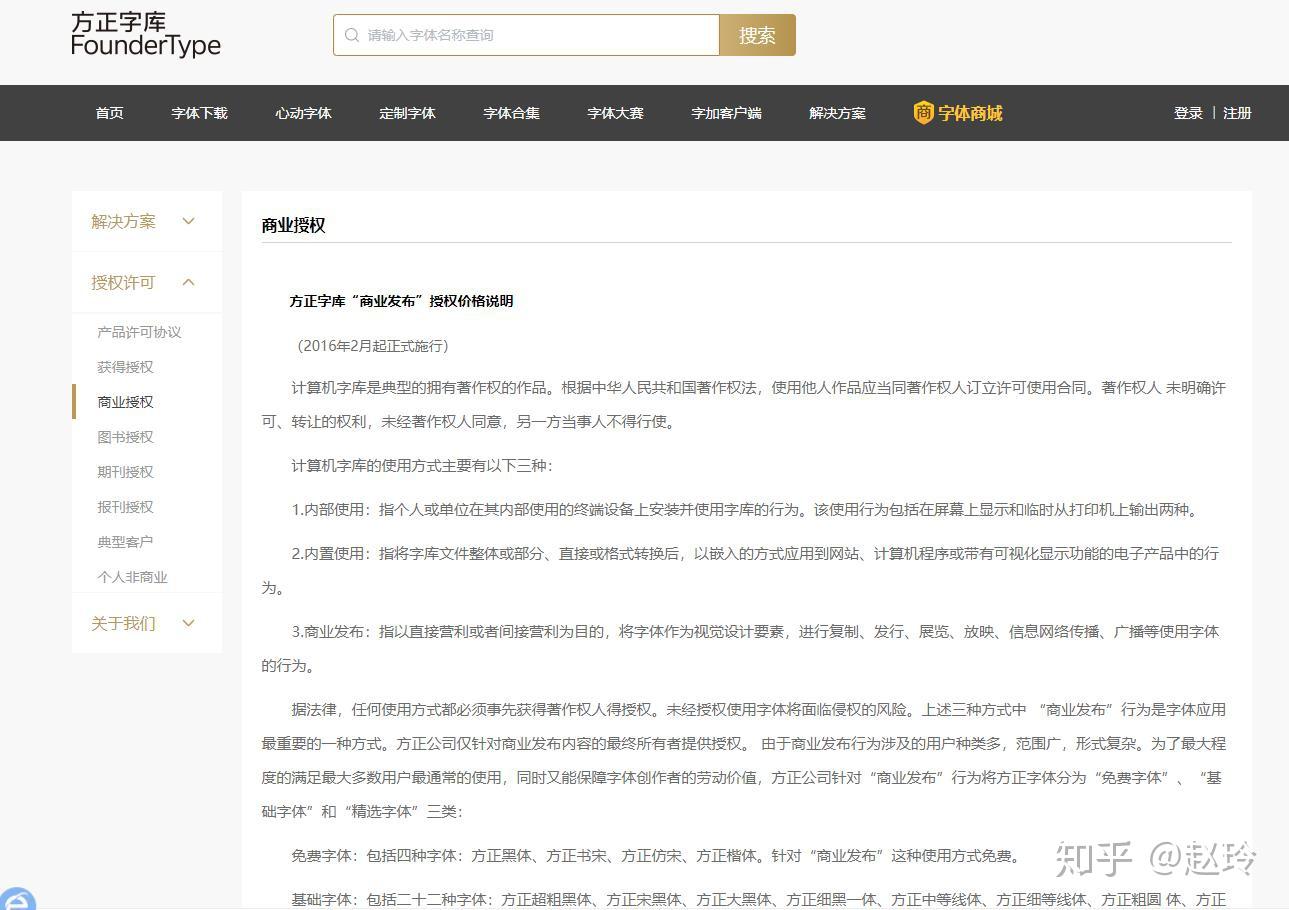Open the 首页 nav item

(x=110, y=113)
